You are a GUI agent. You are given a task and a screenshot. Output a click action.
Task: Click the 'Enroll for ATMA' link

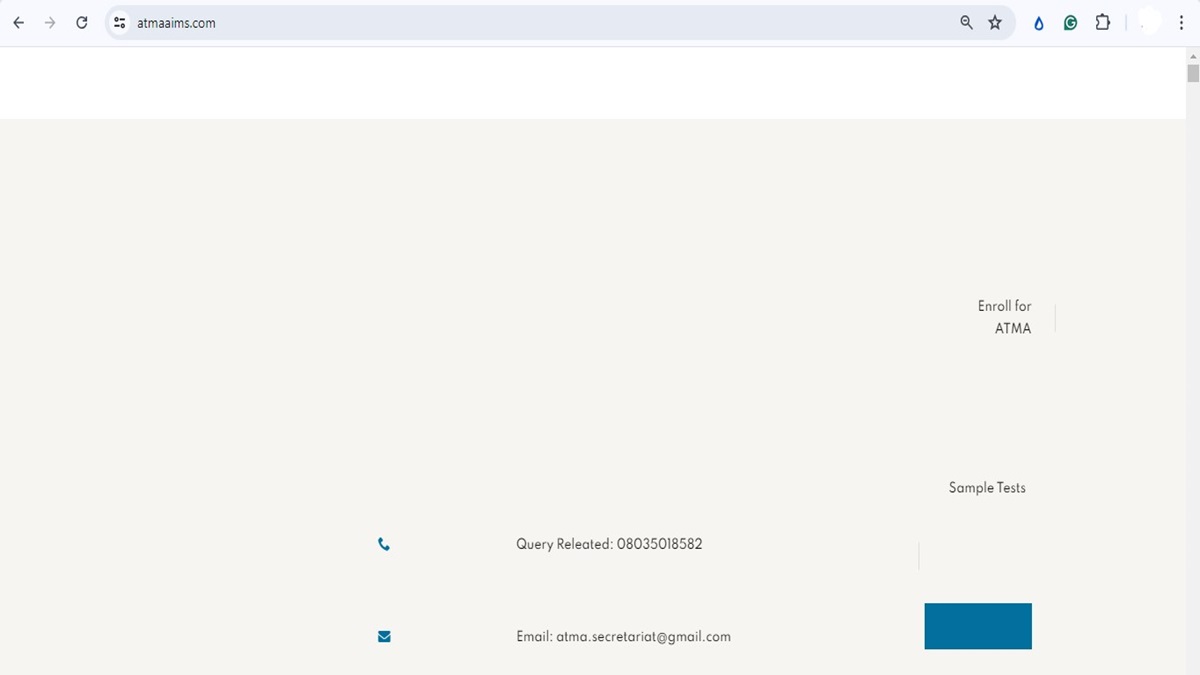point(1004,317)
